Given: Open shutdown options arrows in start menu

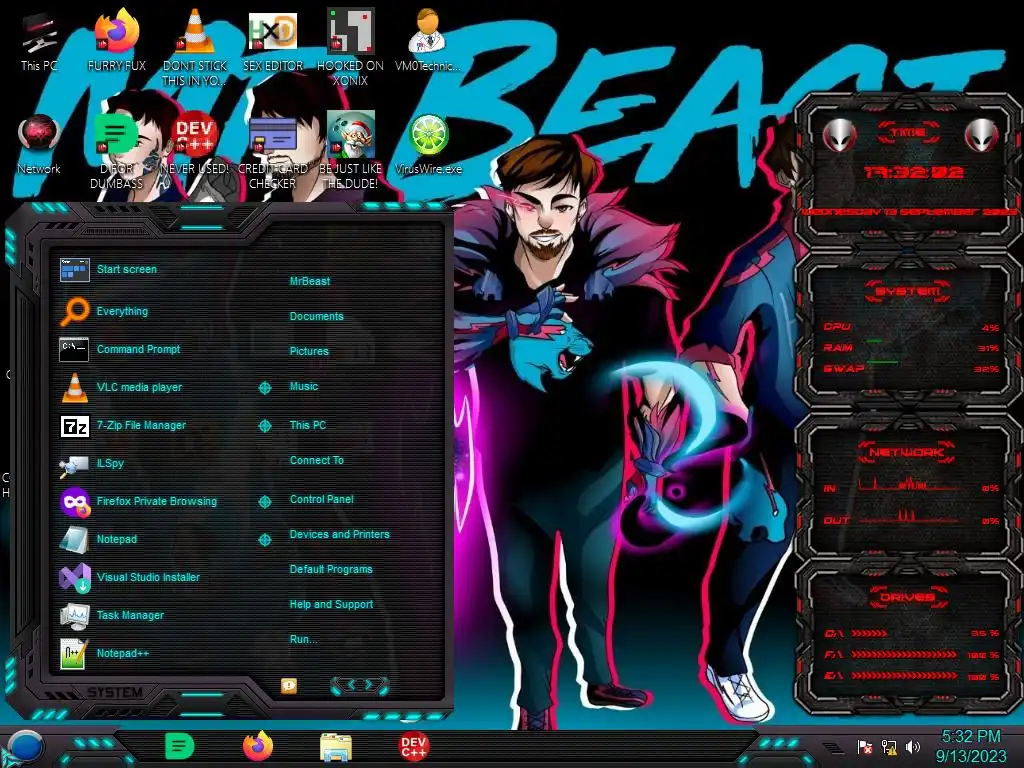Looking at the screenshot, I should coord(360,684).
